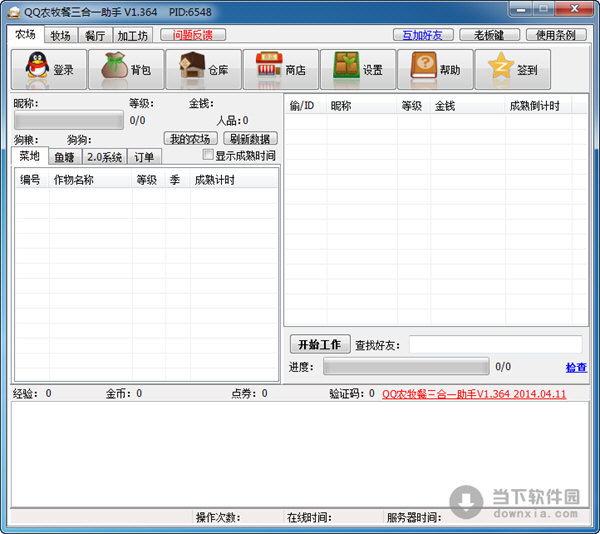
Task: Click the 成熟倒计时 column header
Action: click(x=538, y=106)
